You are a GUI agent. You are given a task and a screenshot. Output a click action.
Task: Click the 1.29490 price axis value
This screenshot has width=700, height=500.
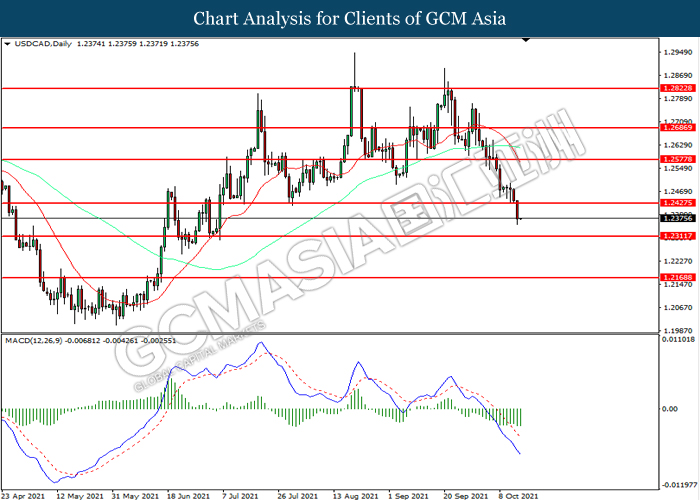[678, 53]
